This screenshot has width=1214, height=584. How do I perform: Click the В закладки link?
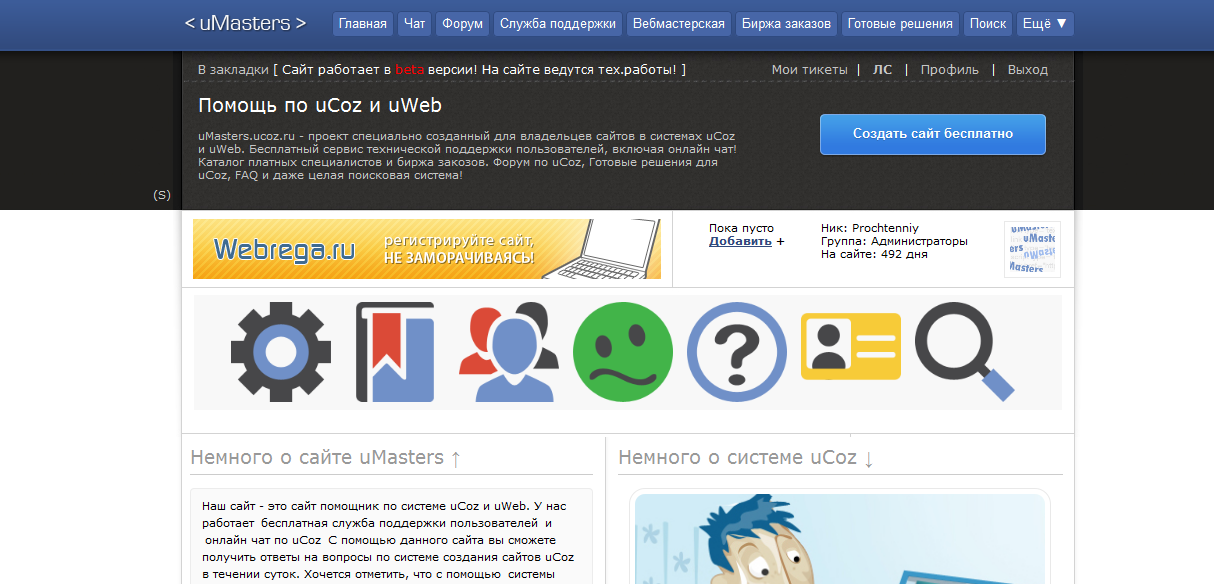233,70
